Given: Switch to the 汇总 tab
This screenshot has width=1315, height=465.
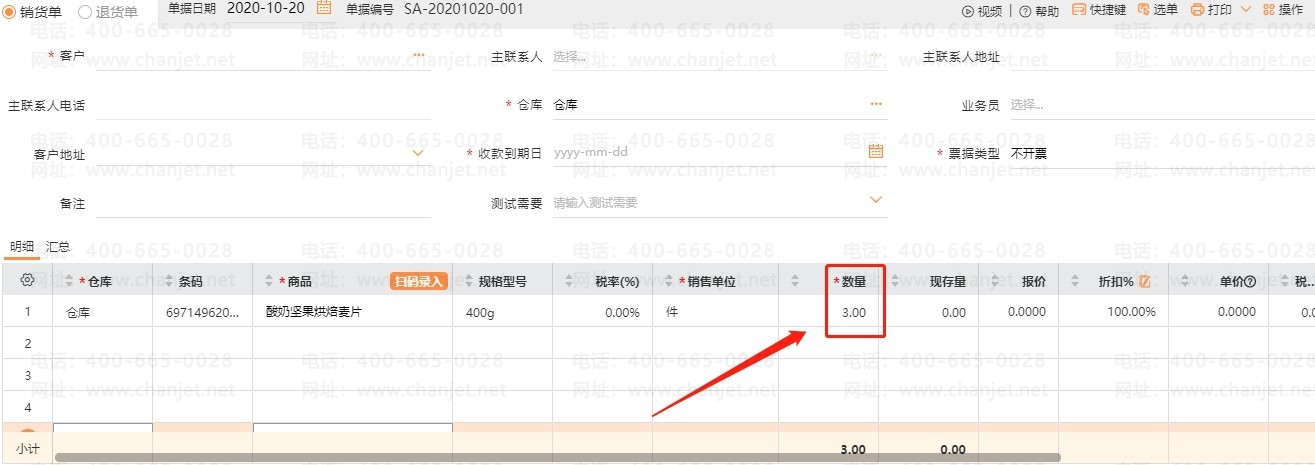Looking at the screenshot, I should coord(58,246).
